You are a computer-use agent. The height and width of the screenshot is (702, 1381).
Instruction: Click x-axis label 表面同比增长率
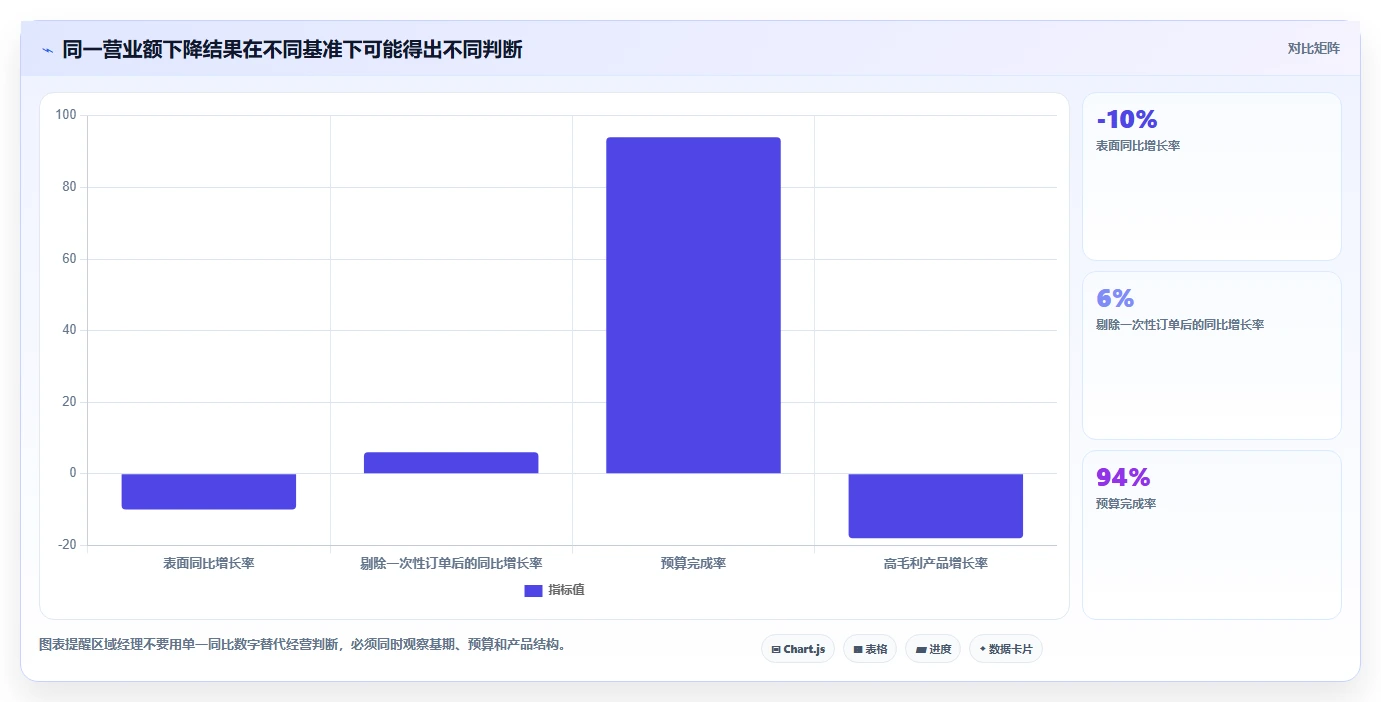click(209, 563)
